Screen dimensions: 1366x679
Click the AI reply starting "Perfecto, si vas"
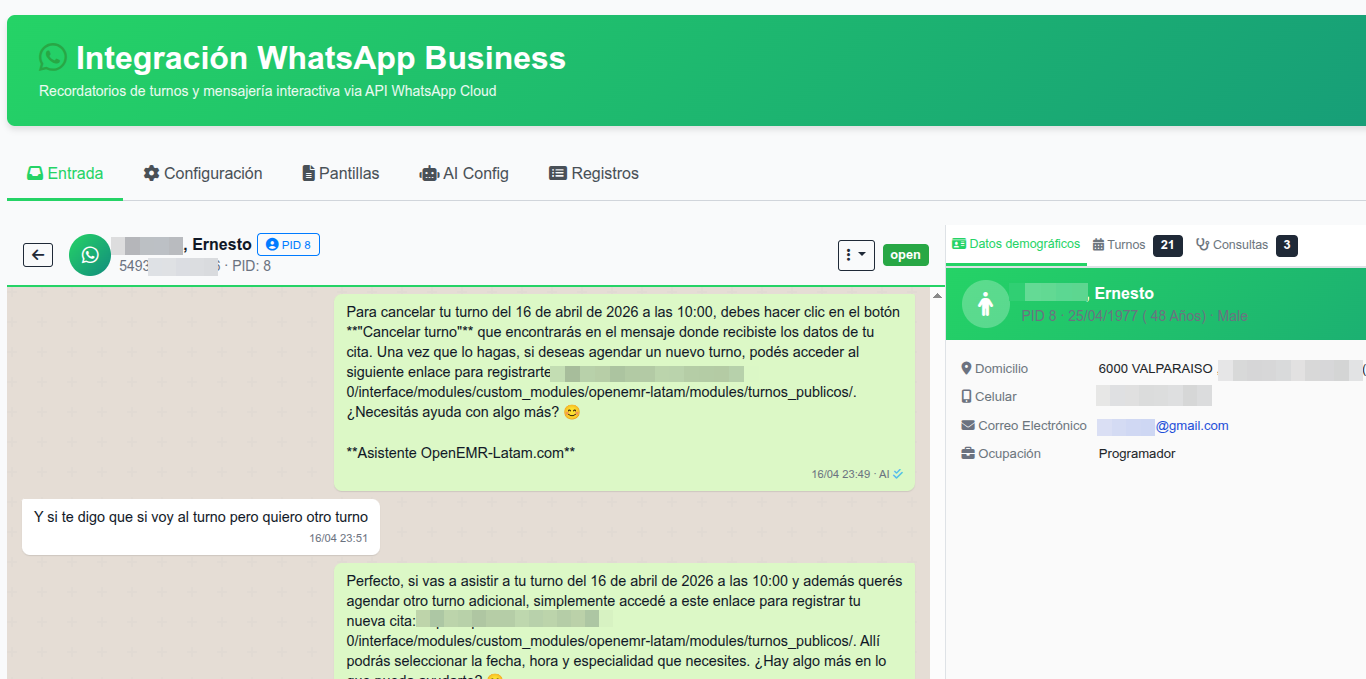point(624,621)
